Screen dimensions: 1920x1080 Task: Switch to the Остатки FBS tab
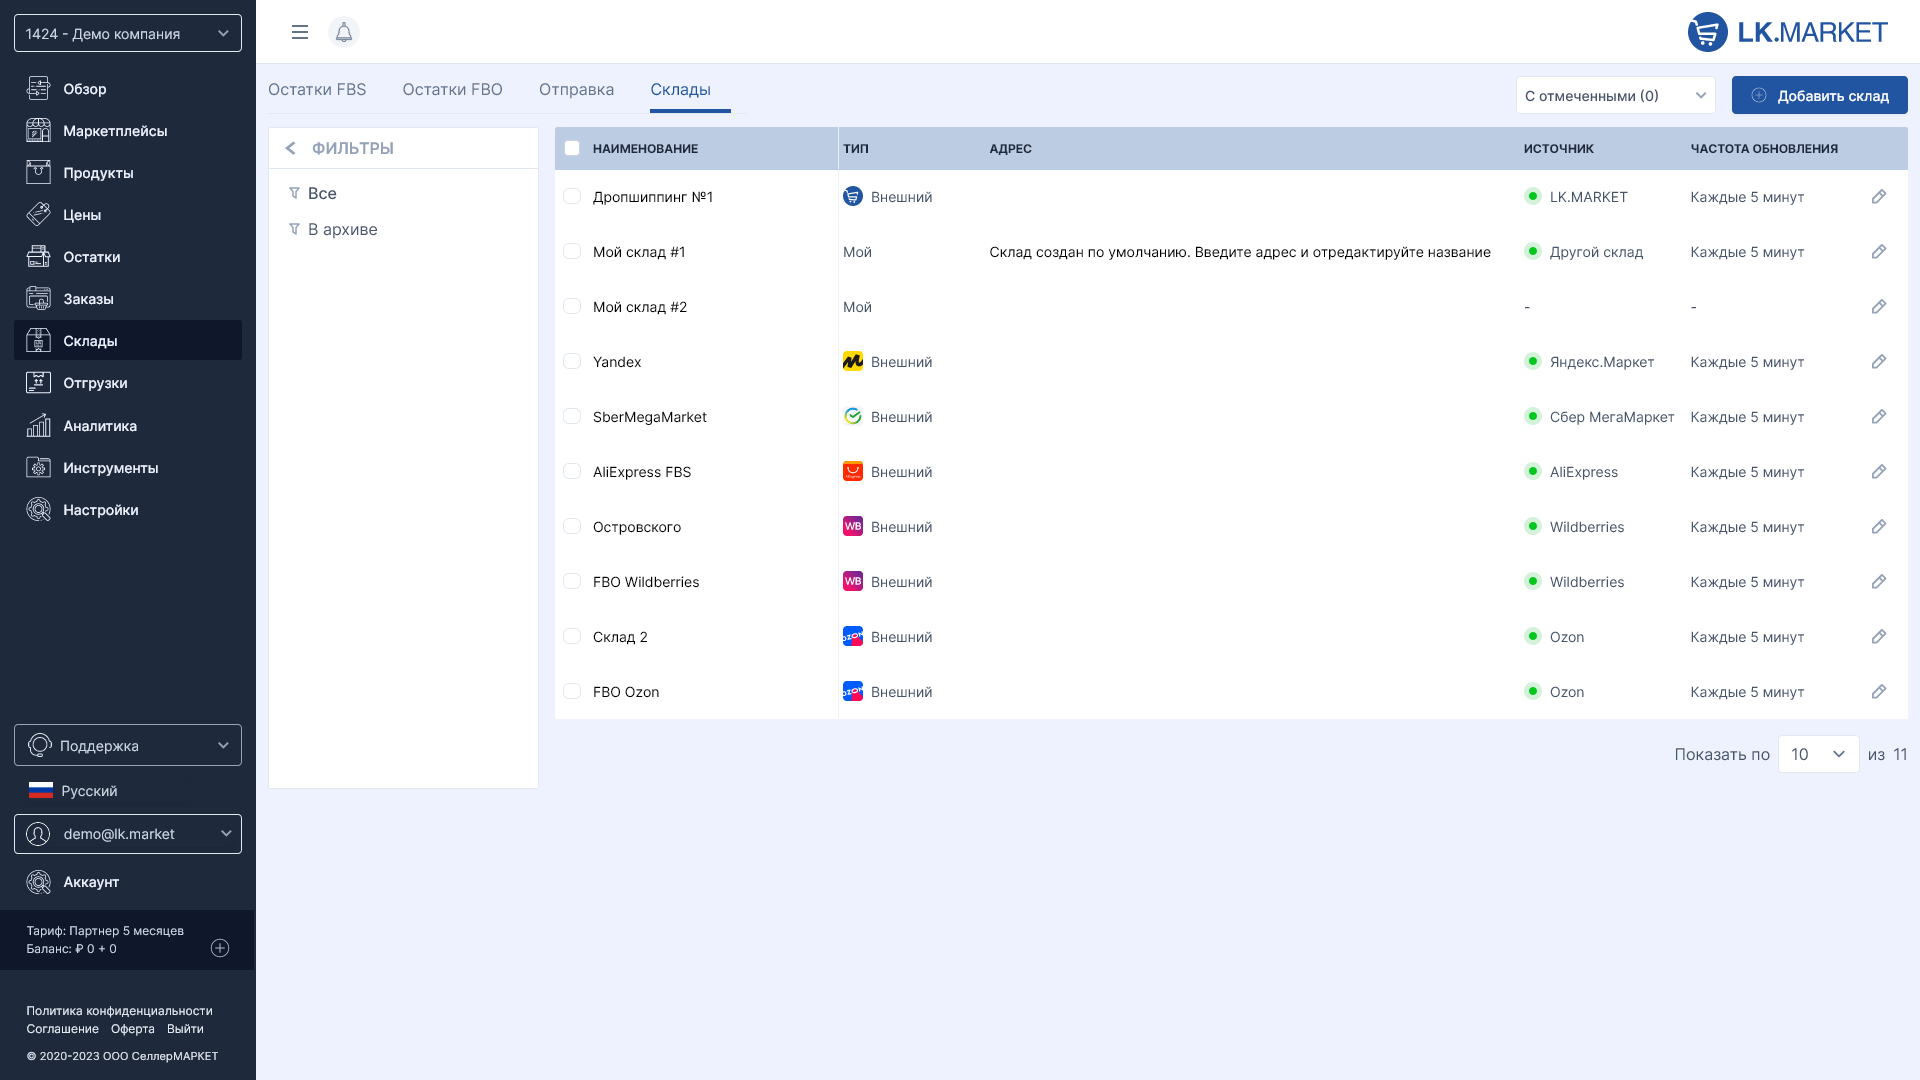[317, 90]
